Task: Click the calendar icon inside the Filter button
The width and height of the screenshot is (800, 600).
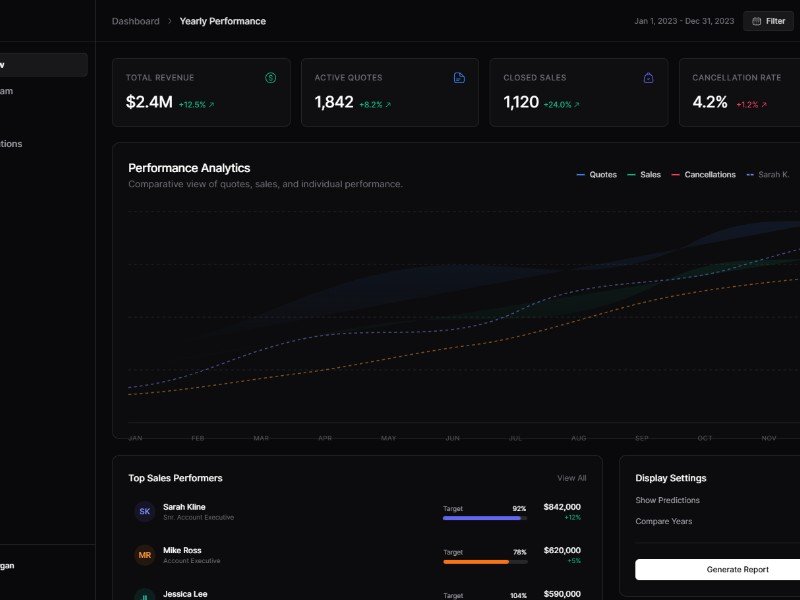Action: point(756,21)
